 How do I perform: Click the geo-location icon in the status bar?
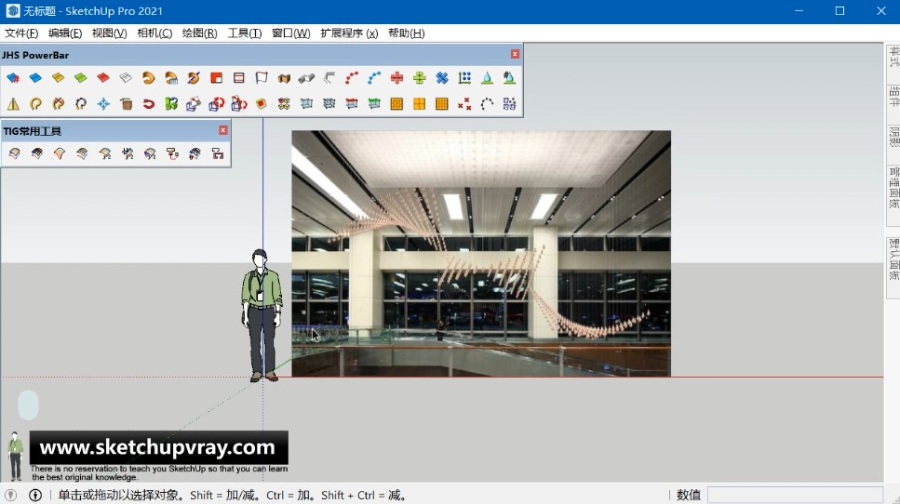click(x=10, y=495)
